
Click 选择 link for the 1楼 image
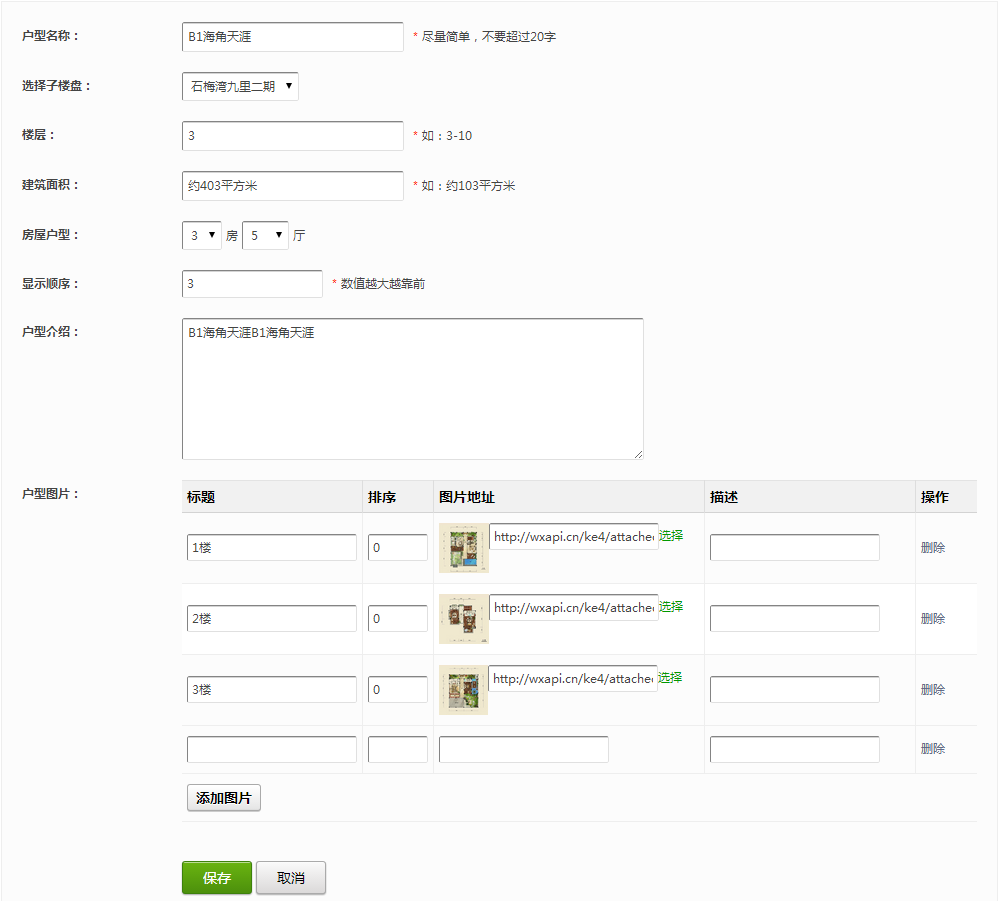coord(671,535)
